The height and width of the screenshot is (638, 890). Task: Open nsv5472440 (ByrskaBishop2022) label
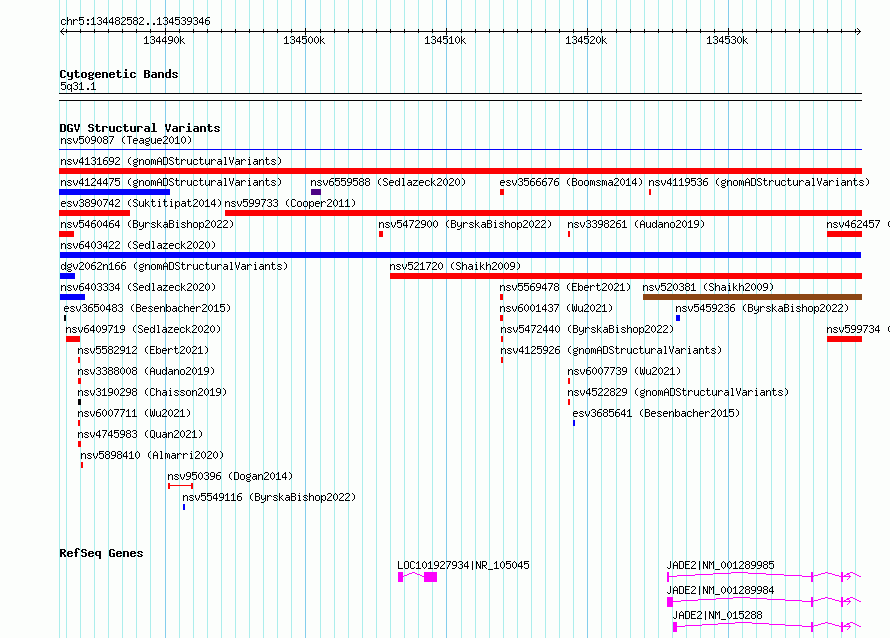[x=586, y=329]
